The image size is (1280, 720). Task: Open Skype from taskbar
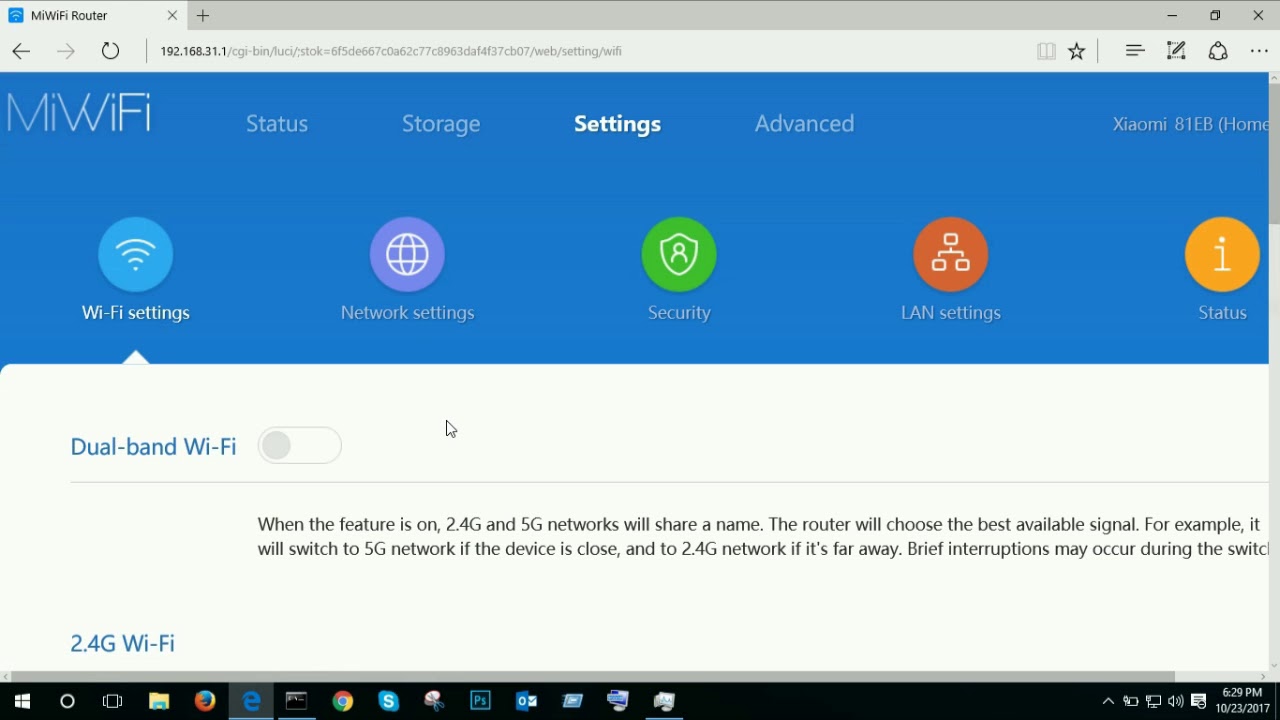point(389,701)
